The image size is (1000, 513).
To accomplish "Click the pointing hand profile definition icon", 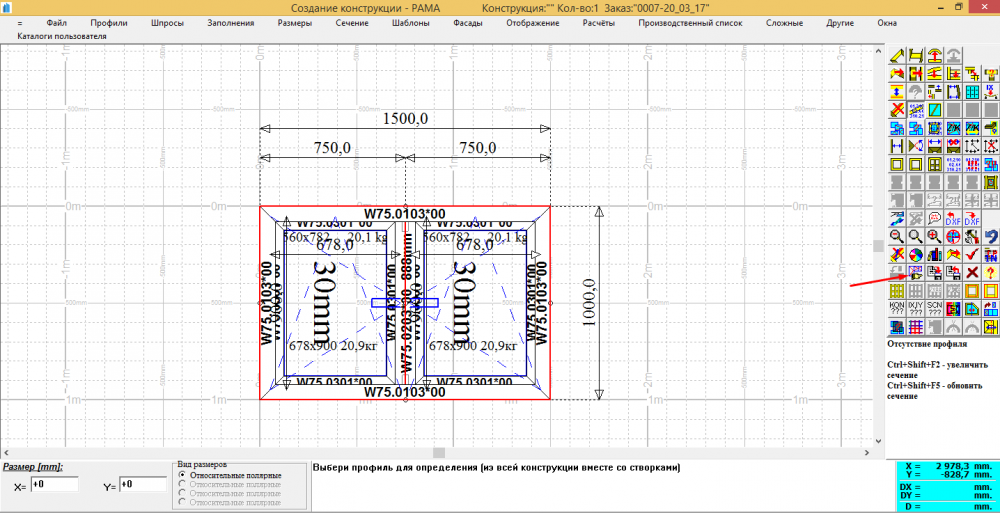I will (x=916, y=272).
